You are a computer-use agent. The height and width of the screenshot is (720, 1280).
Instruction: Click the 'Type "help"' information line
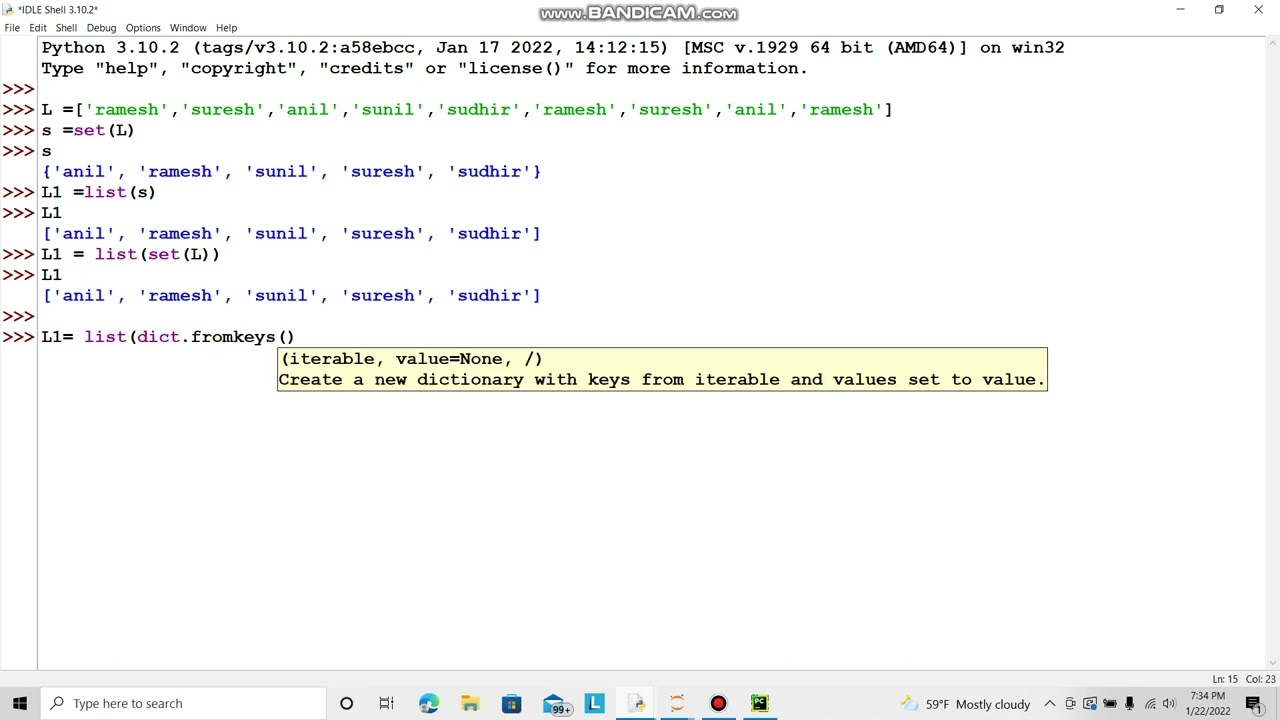tap(424, 68)
